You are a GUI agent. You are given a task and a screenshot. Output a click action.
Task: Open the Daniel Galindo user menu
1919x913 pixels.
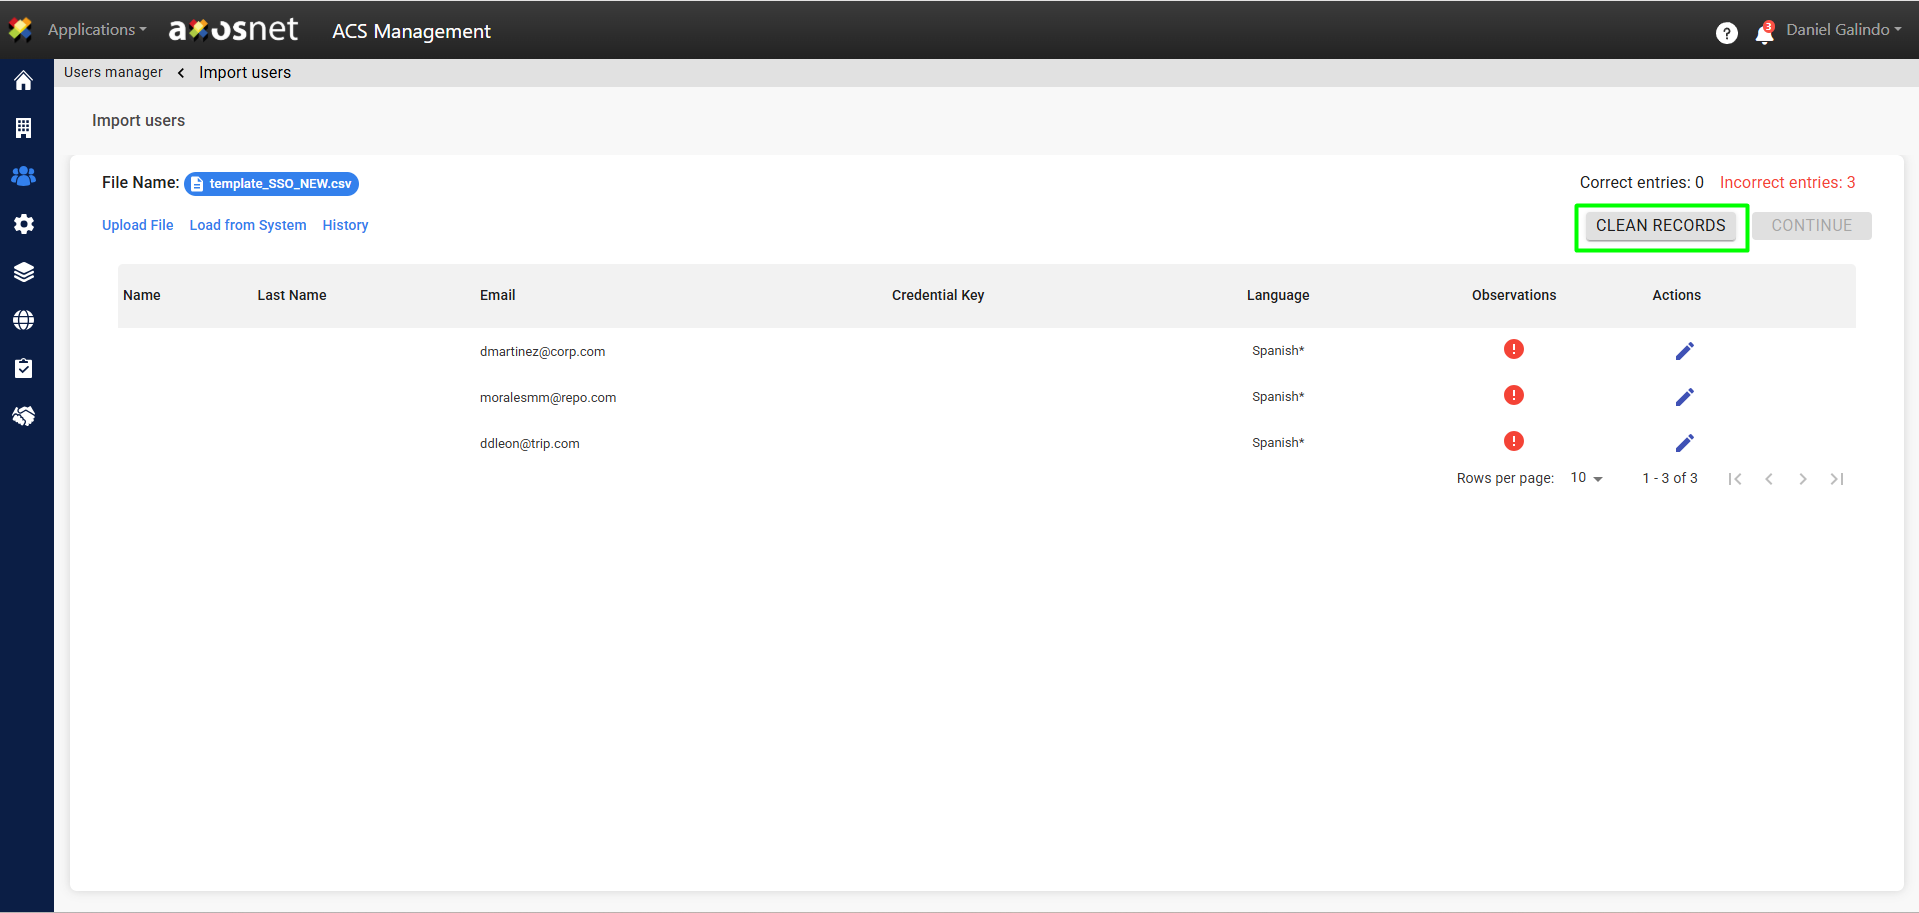(x=1843, y=30)
